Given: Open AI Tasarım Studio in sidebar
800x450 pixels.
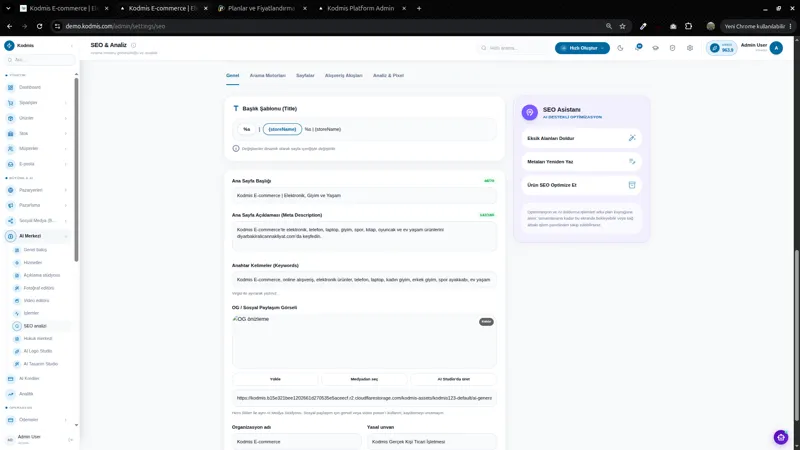Looking at the screenshot, I should [41, 364].
